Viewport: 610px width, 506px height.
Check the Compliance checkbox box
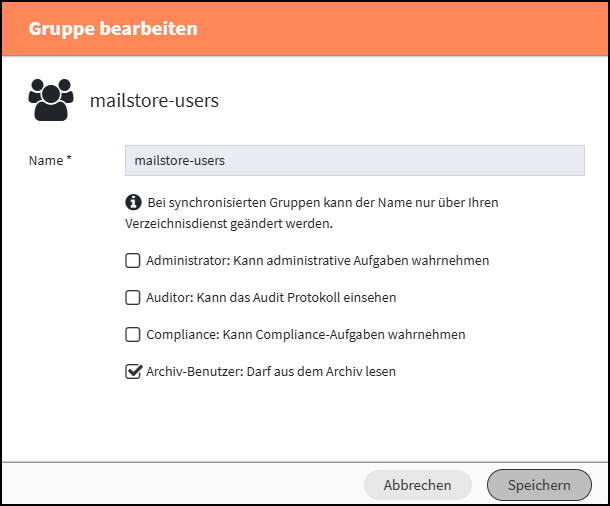point(133,334)
